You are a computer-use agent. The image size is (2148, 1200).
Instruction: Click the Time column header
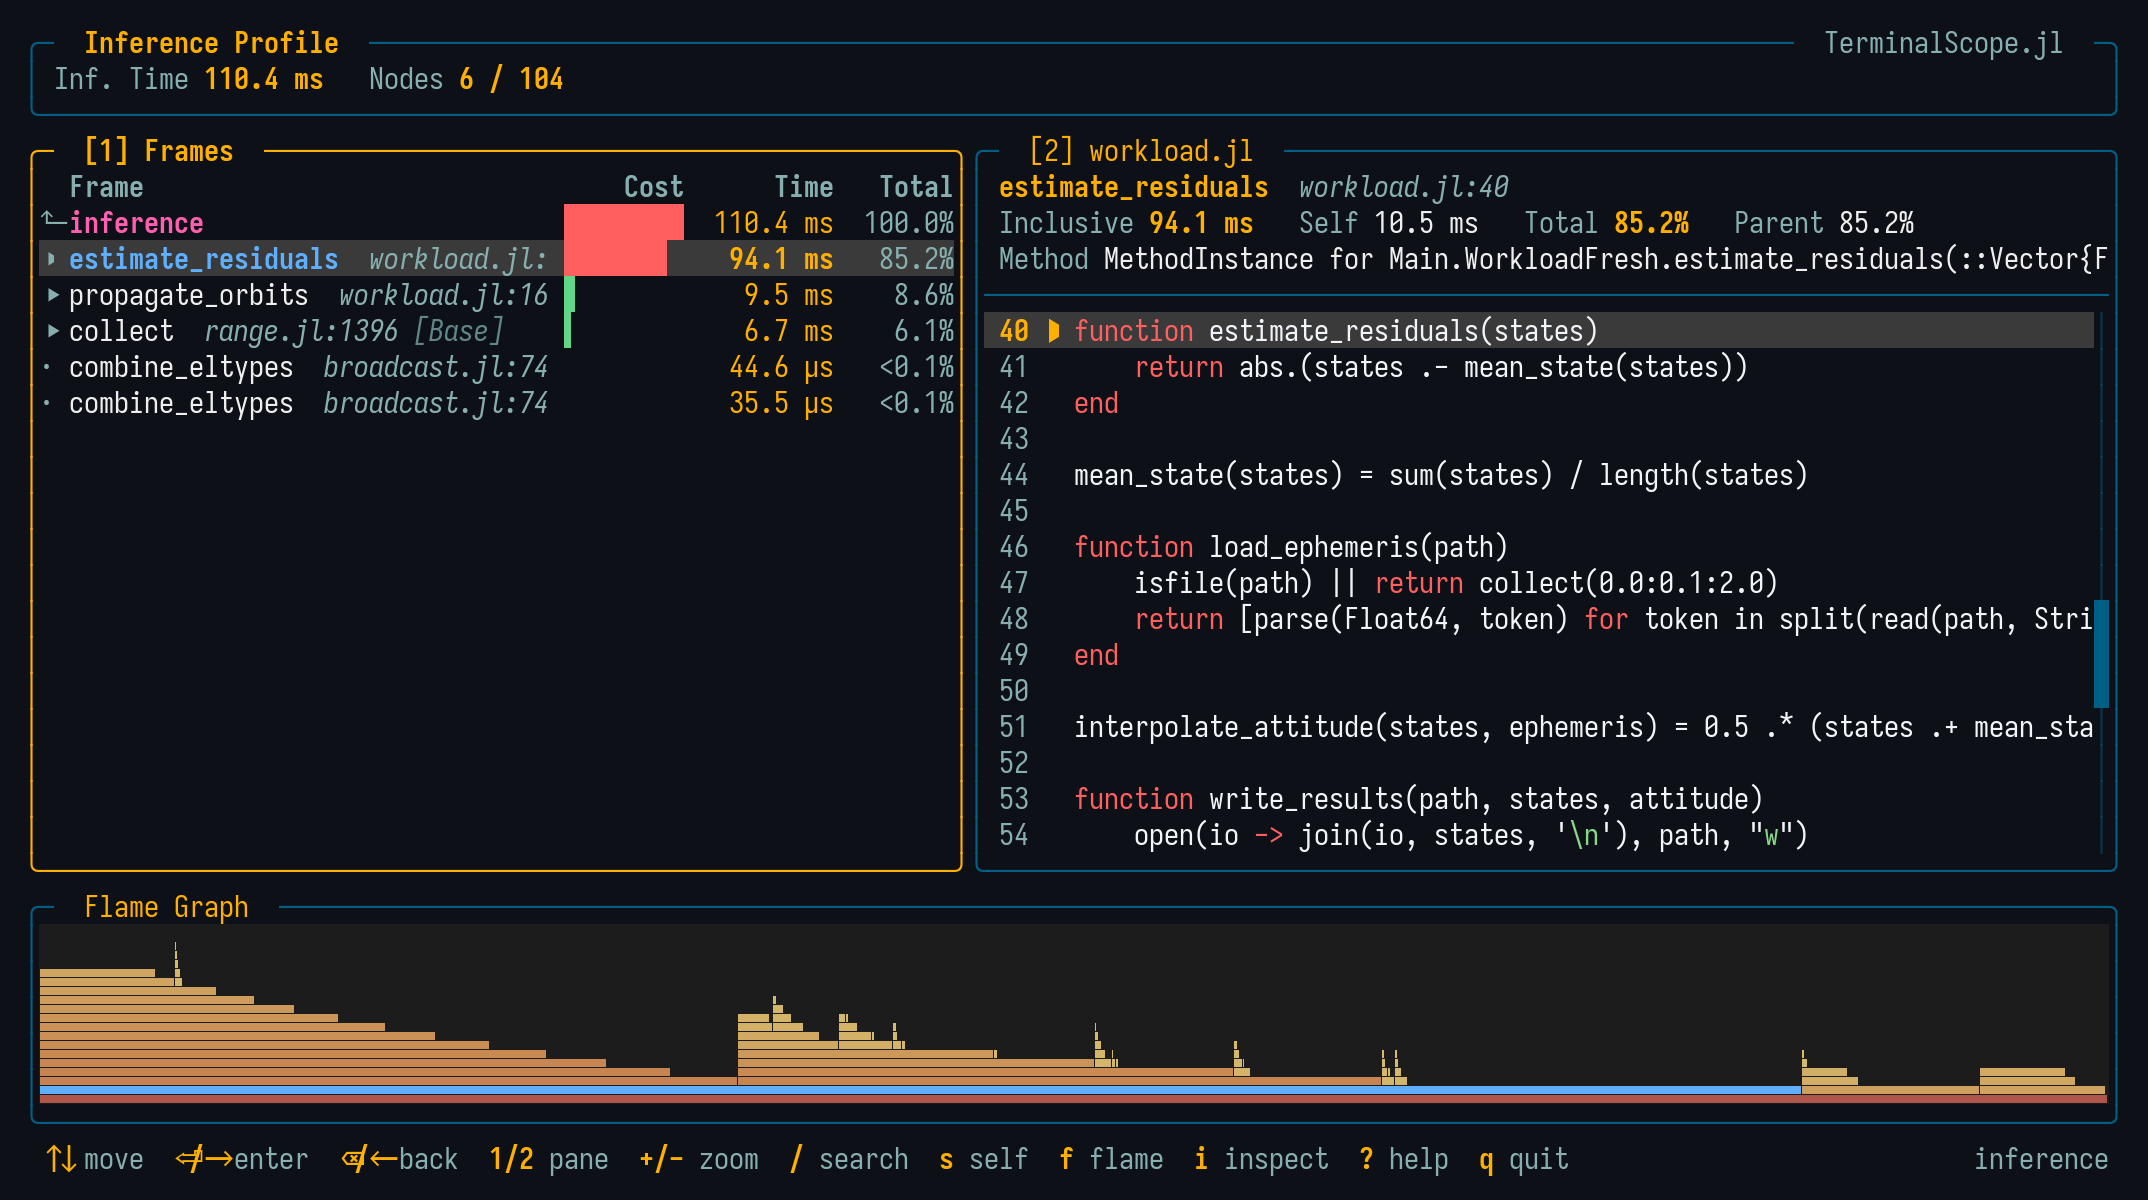point(804,187)
